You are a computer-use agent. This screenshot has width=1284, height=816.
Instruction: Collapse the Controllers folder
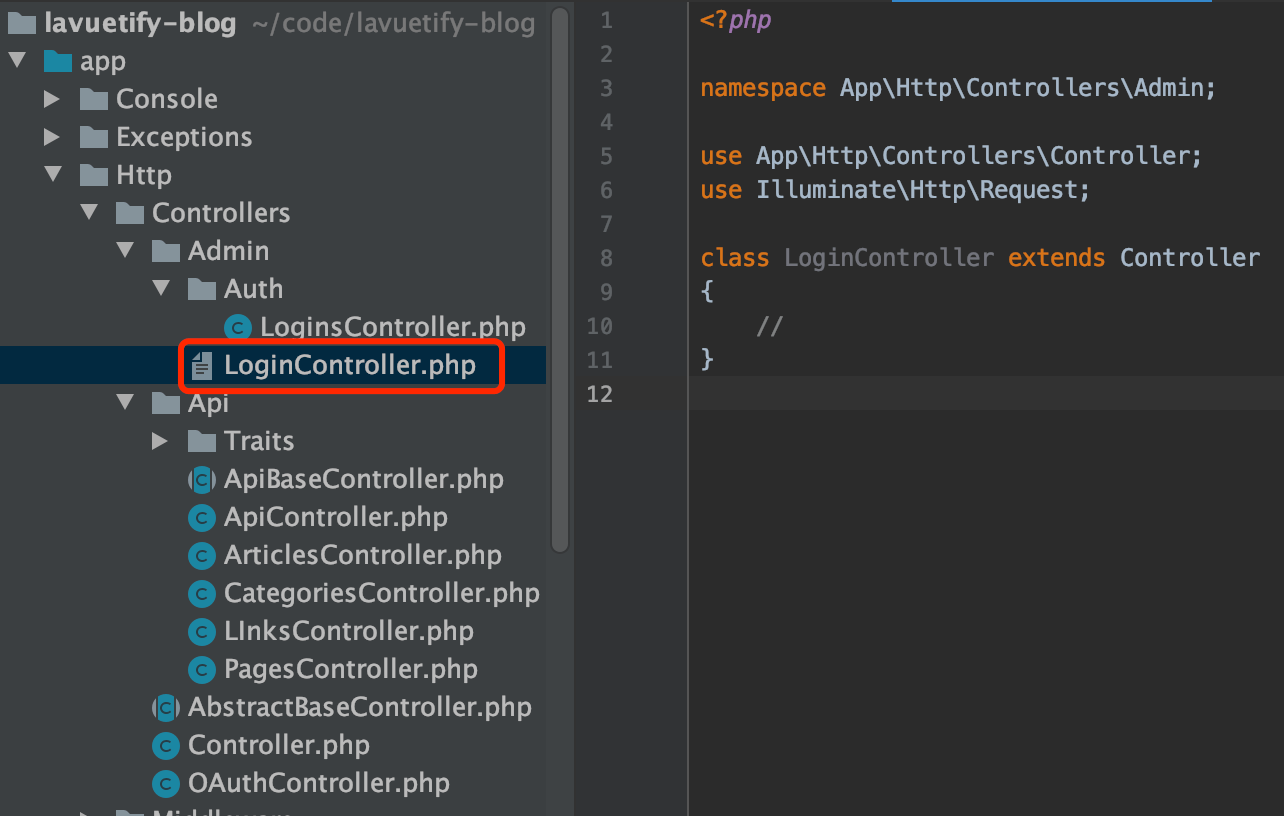click(x=89, y=212)
